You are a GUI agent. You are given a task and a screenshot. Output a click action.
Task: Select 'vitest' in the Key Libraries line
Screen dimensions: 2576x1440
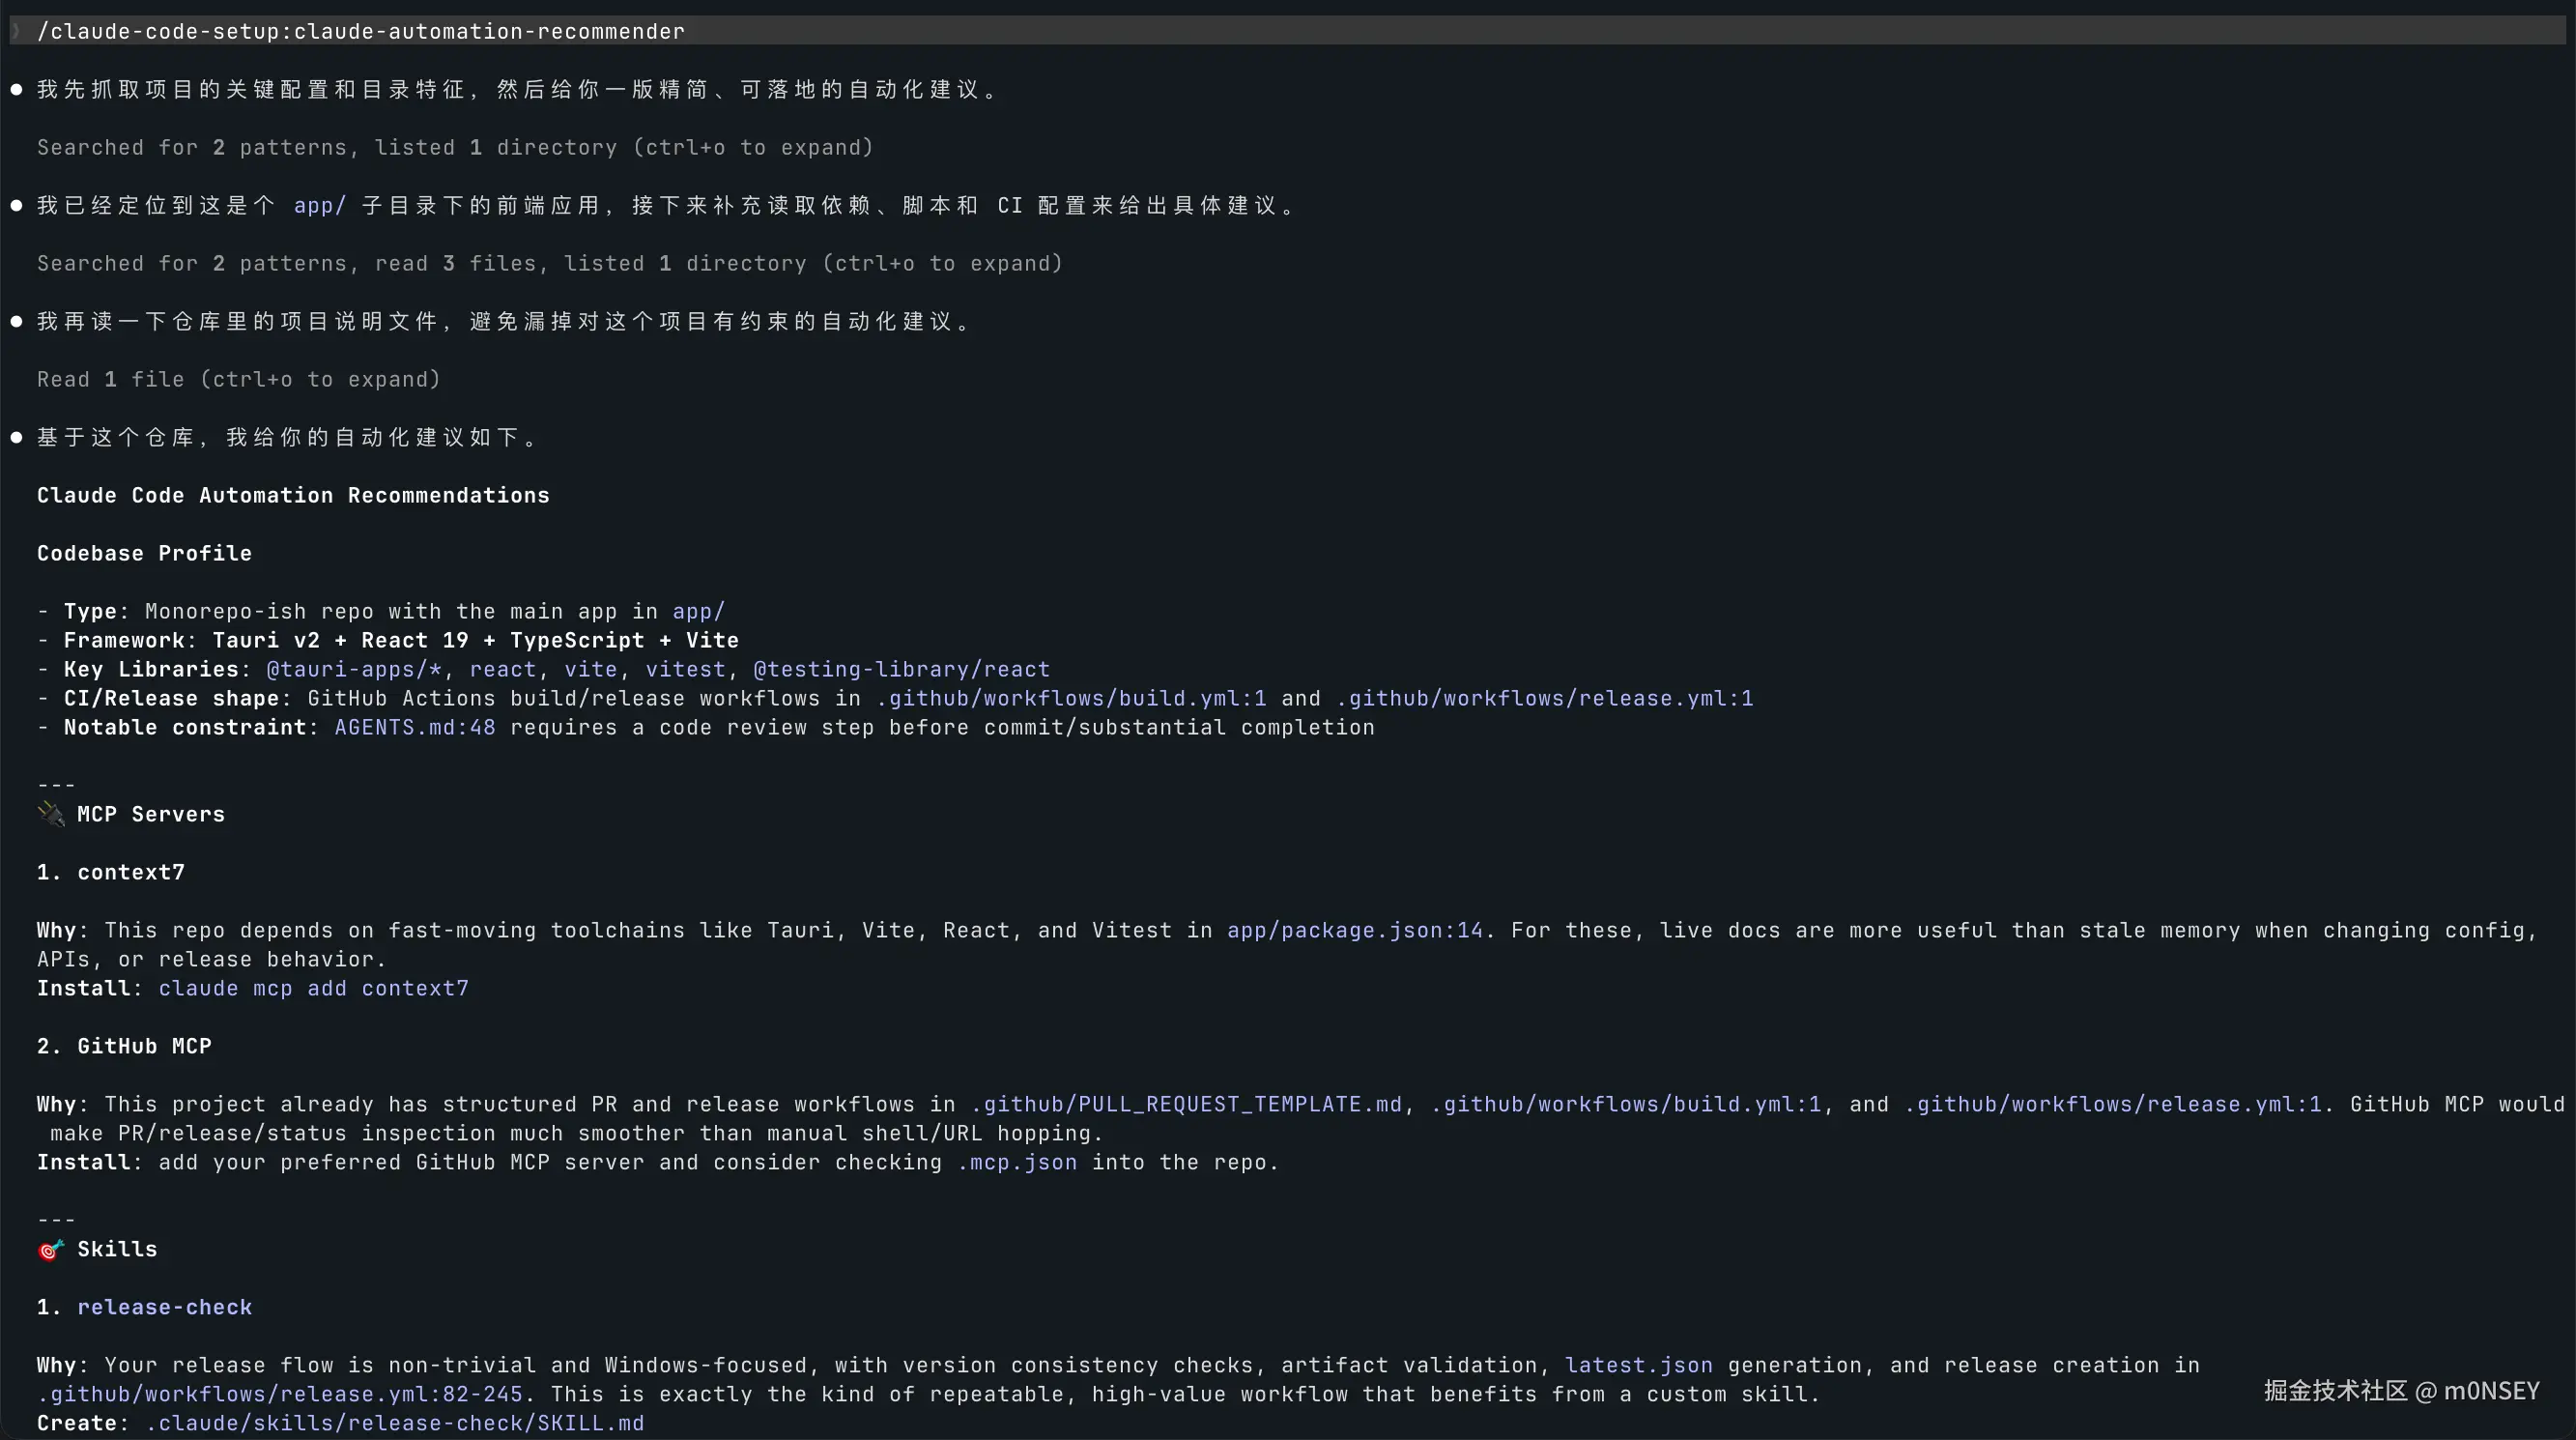685,670
